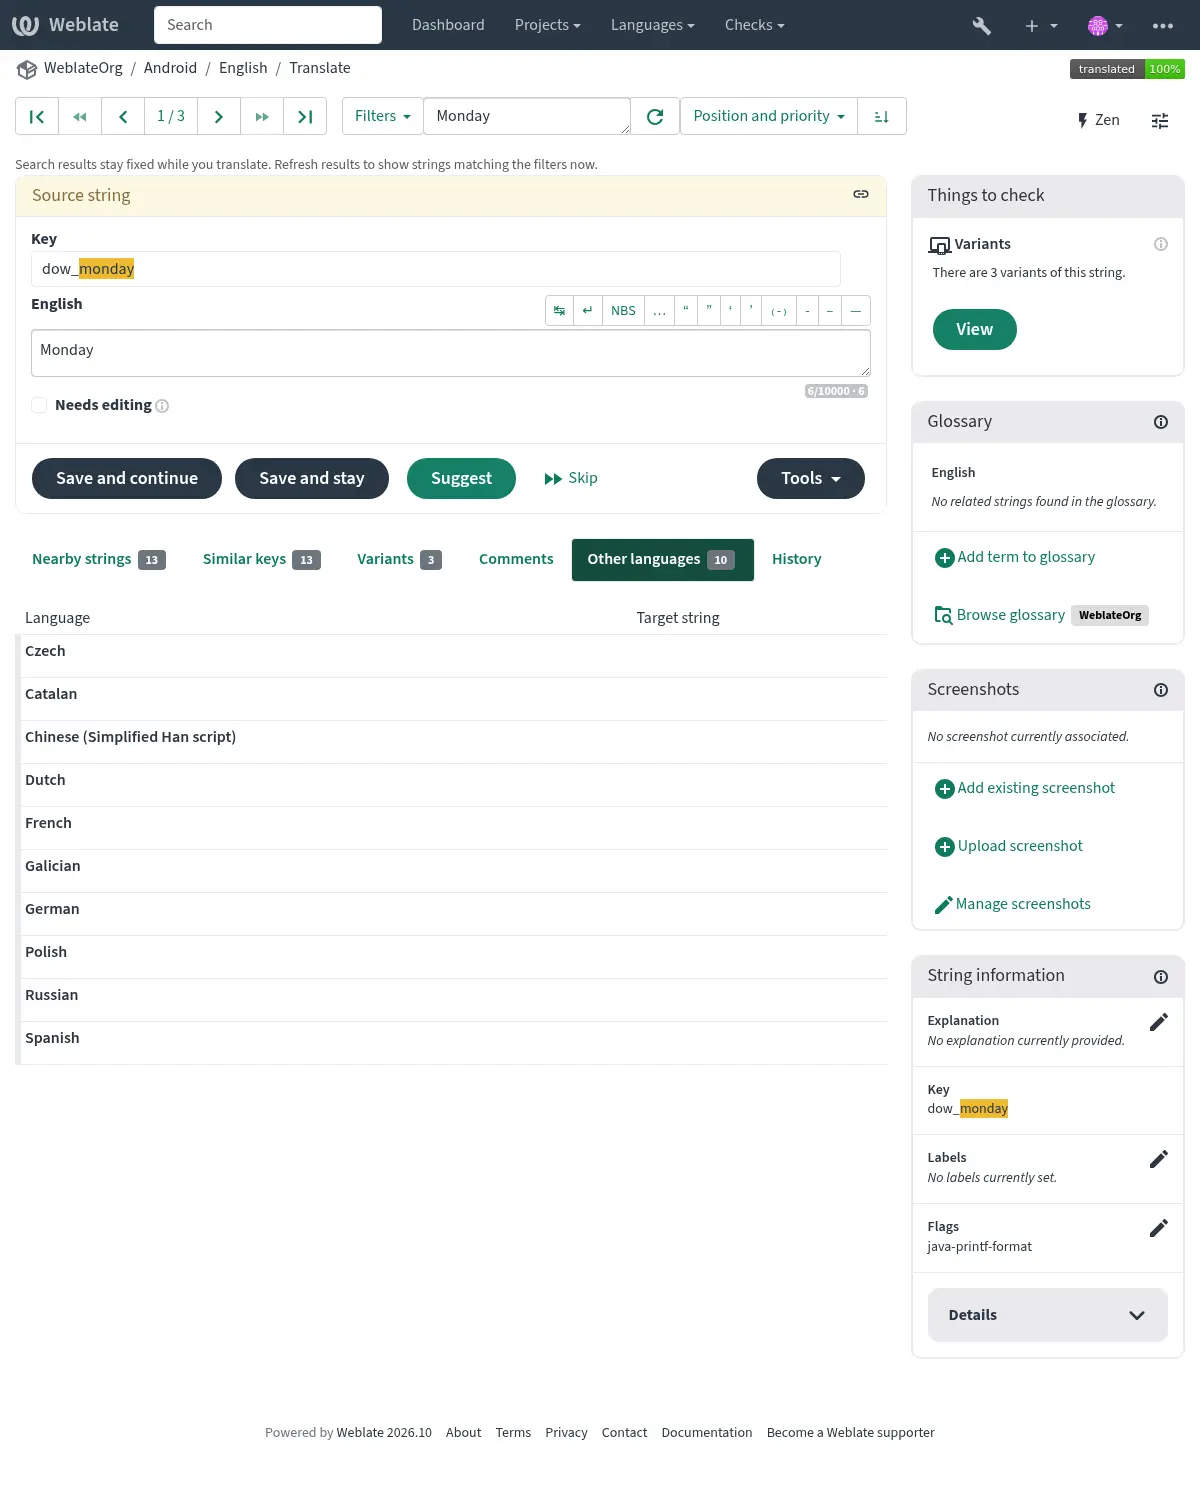Open the Position and priority dropdown
The image size is (1200, 1503).
(769, 117)
